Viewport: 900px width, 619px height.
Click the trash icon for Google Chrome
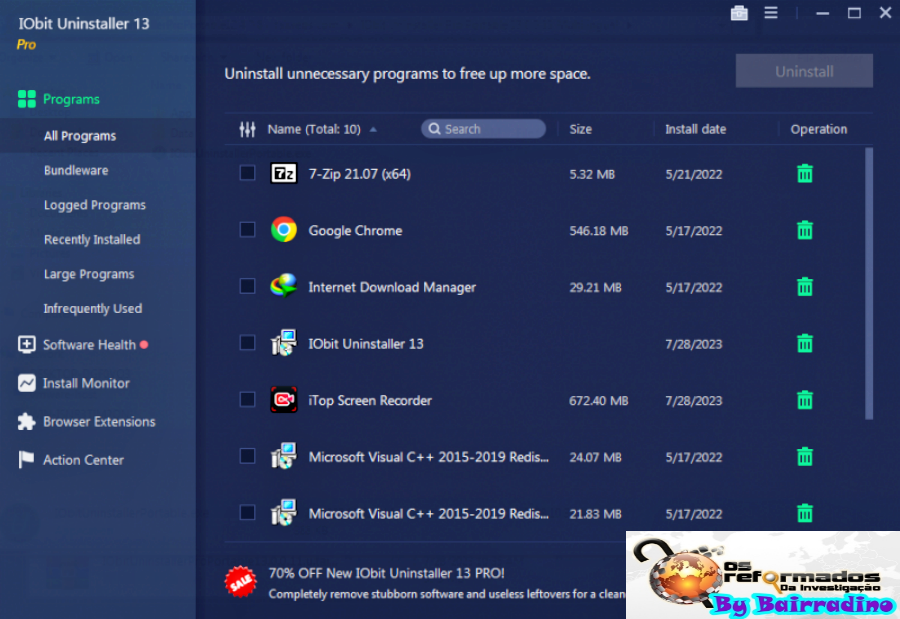coord(805,230)
